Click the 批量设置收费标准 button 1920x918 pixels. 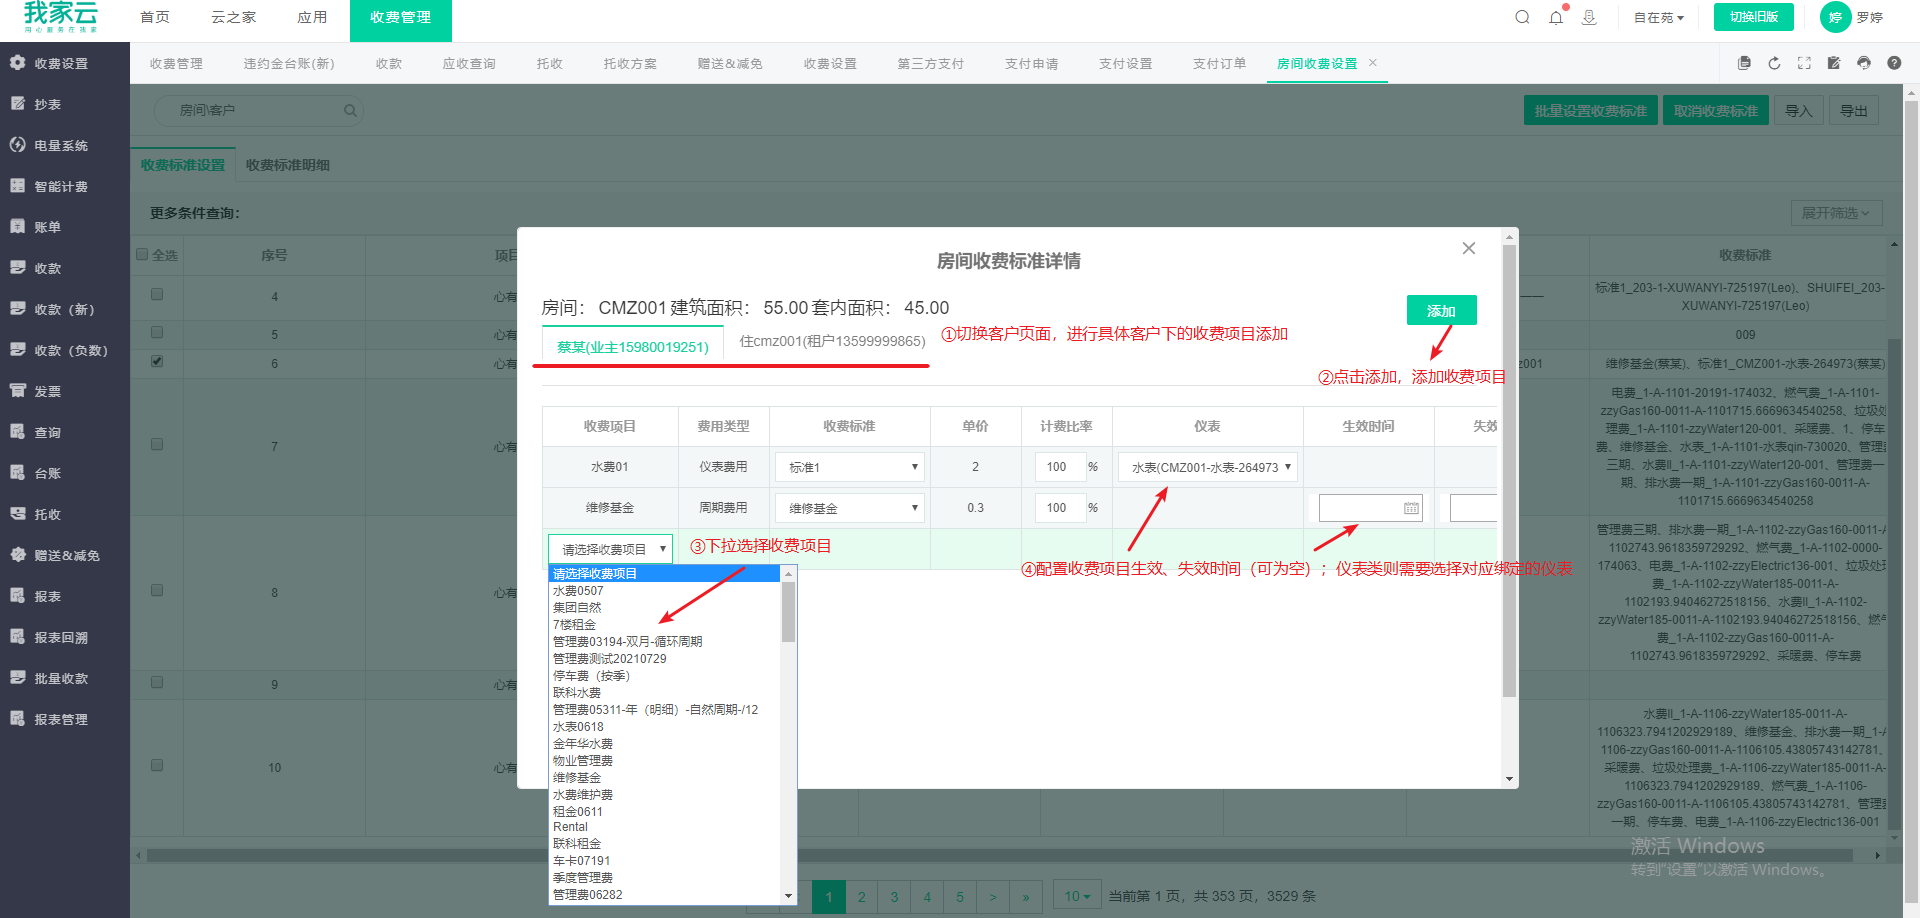(1590, 110)
